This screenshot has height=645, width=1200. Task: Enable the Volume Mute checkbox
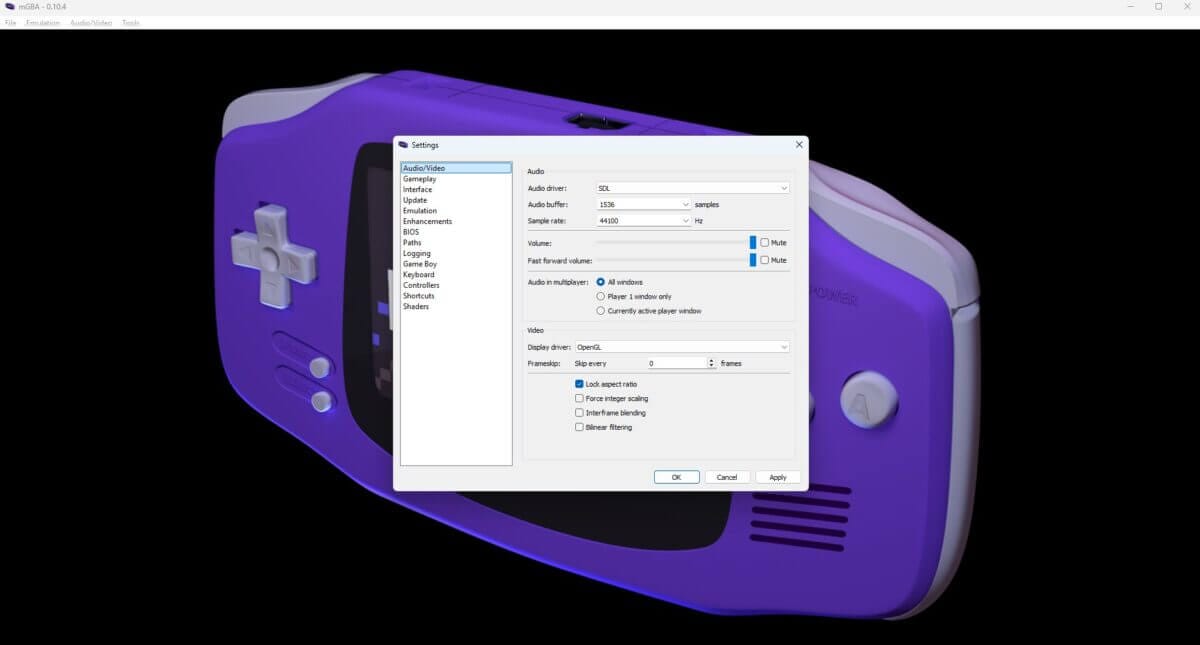pyautogui.click(x=765, y=243)
